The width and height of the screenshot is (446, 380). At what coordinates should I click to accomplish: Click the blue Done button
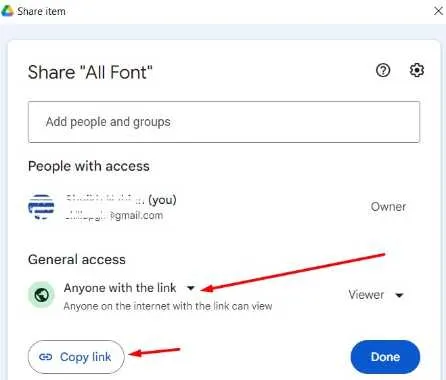pyautogui.click(x=385, y=357)
